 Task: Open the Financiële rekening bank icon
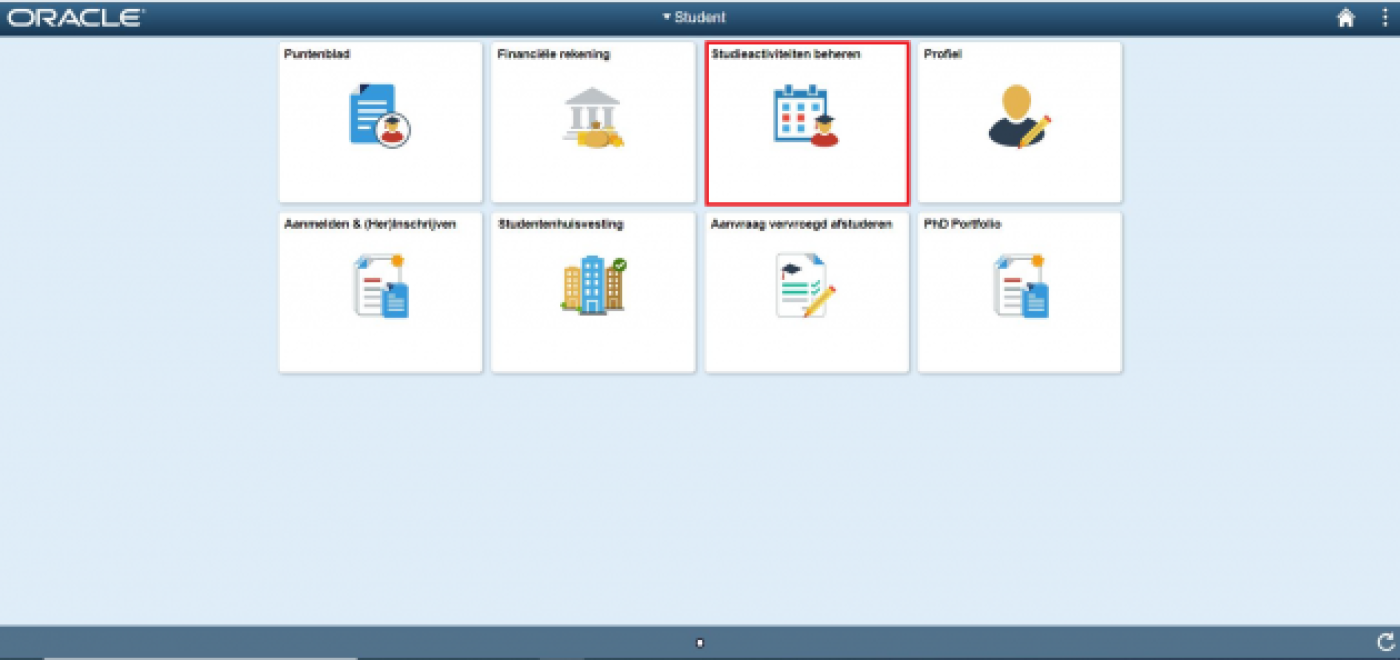593,118
